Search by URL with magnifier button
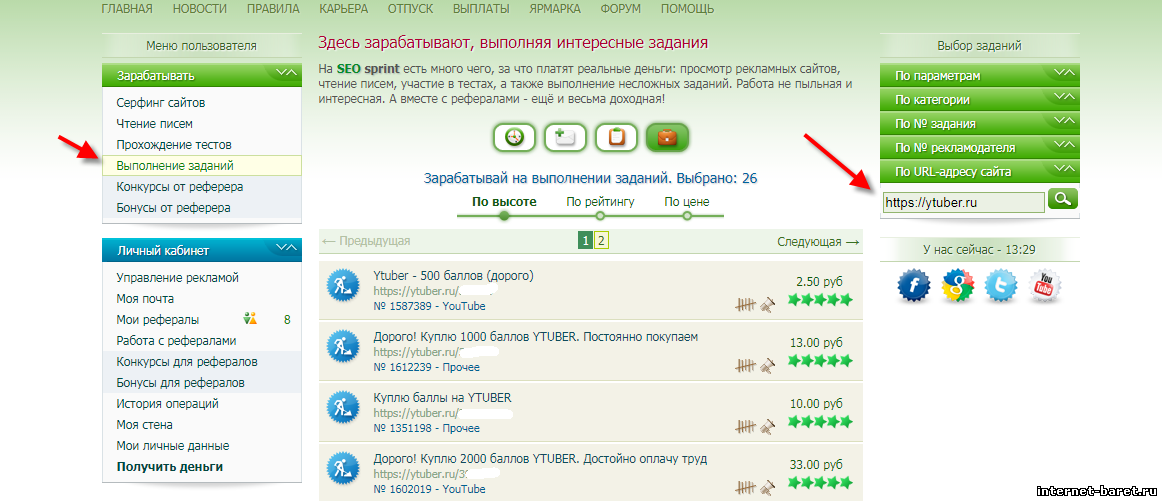Image resolution: width=1162 pixels, height=501 pixels. pyautogui.click(x=1063, y=199)
